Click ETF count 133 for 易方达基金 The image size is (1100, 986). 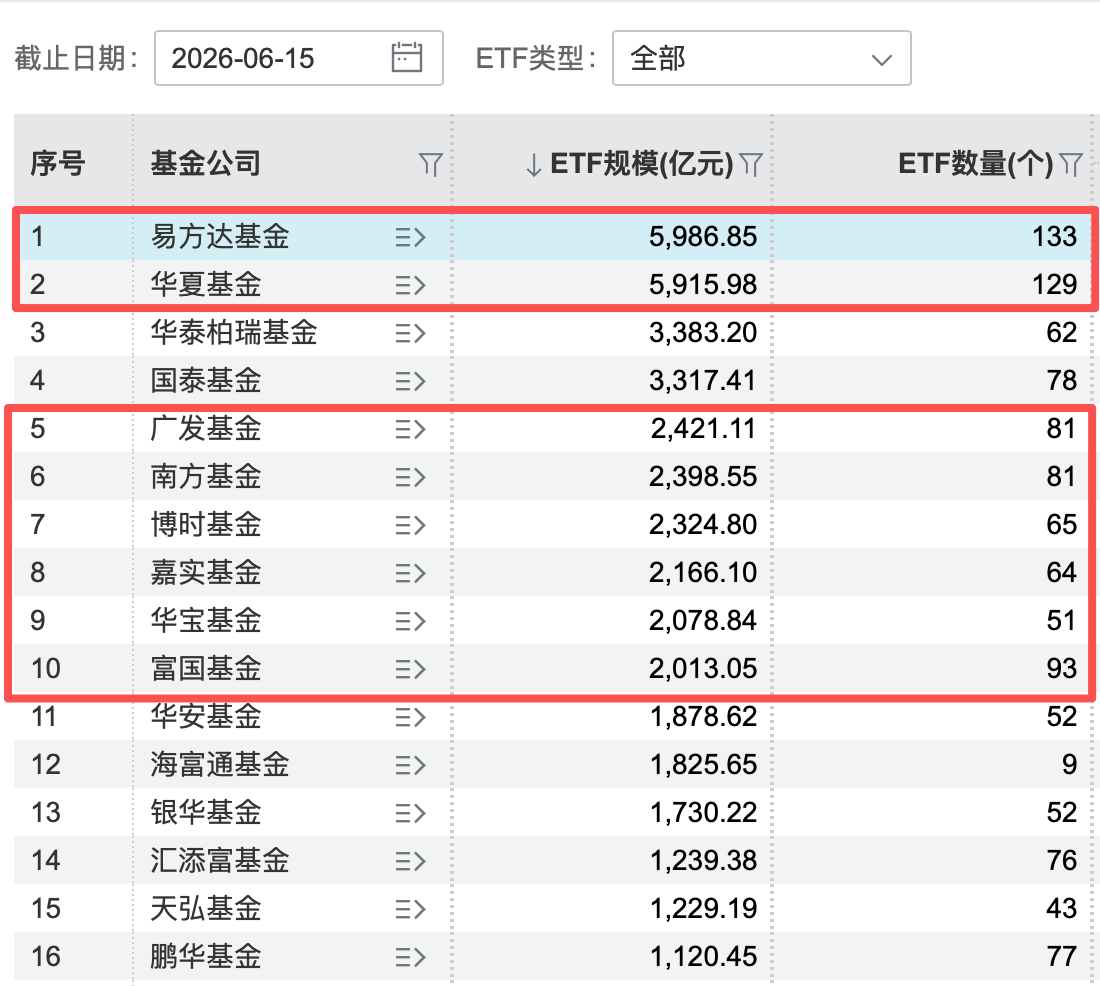pos(1054,236)
